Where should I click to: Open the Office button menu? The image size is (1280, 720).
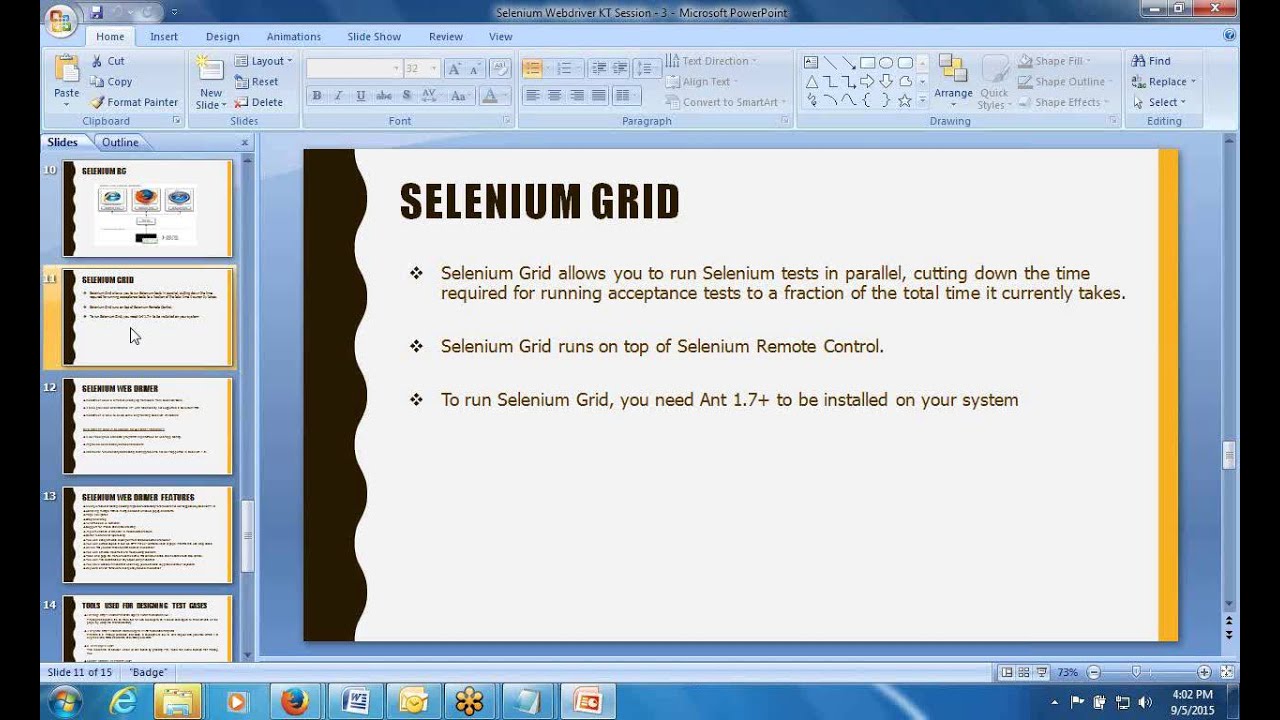tap(60, 19)
